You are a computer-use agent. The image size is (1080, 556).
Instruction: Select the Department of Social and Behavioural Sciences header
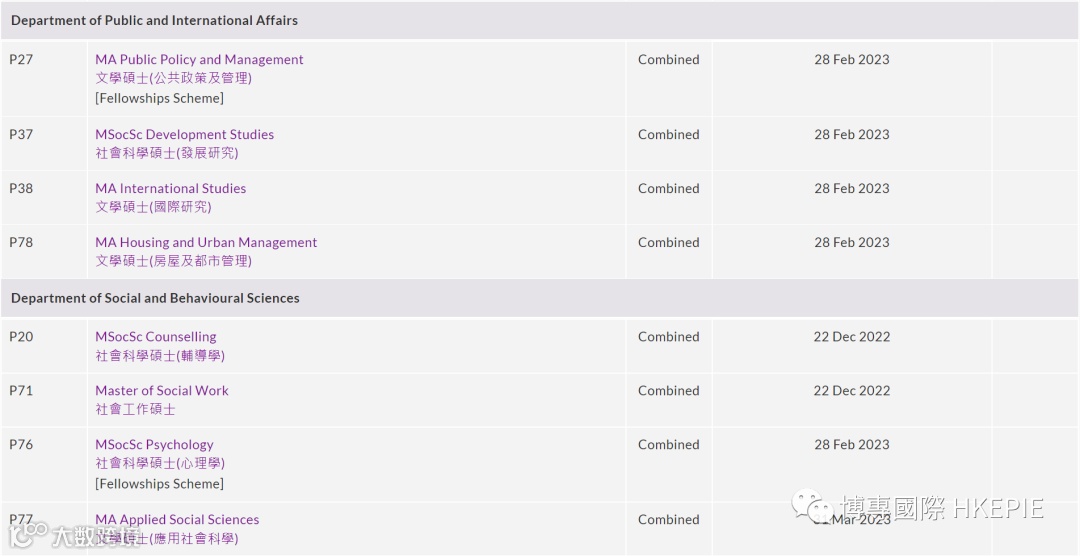pos(155,298)
